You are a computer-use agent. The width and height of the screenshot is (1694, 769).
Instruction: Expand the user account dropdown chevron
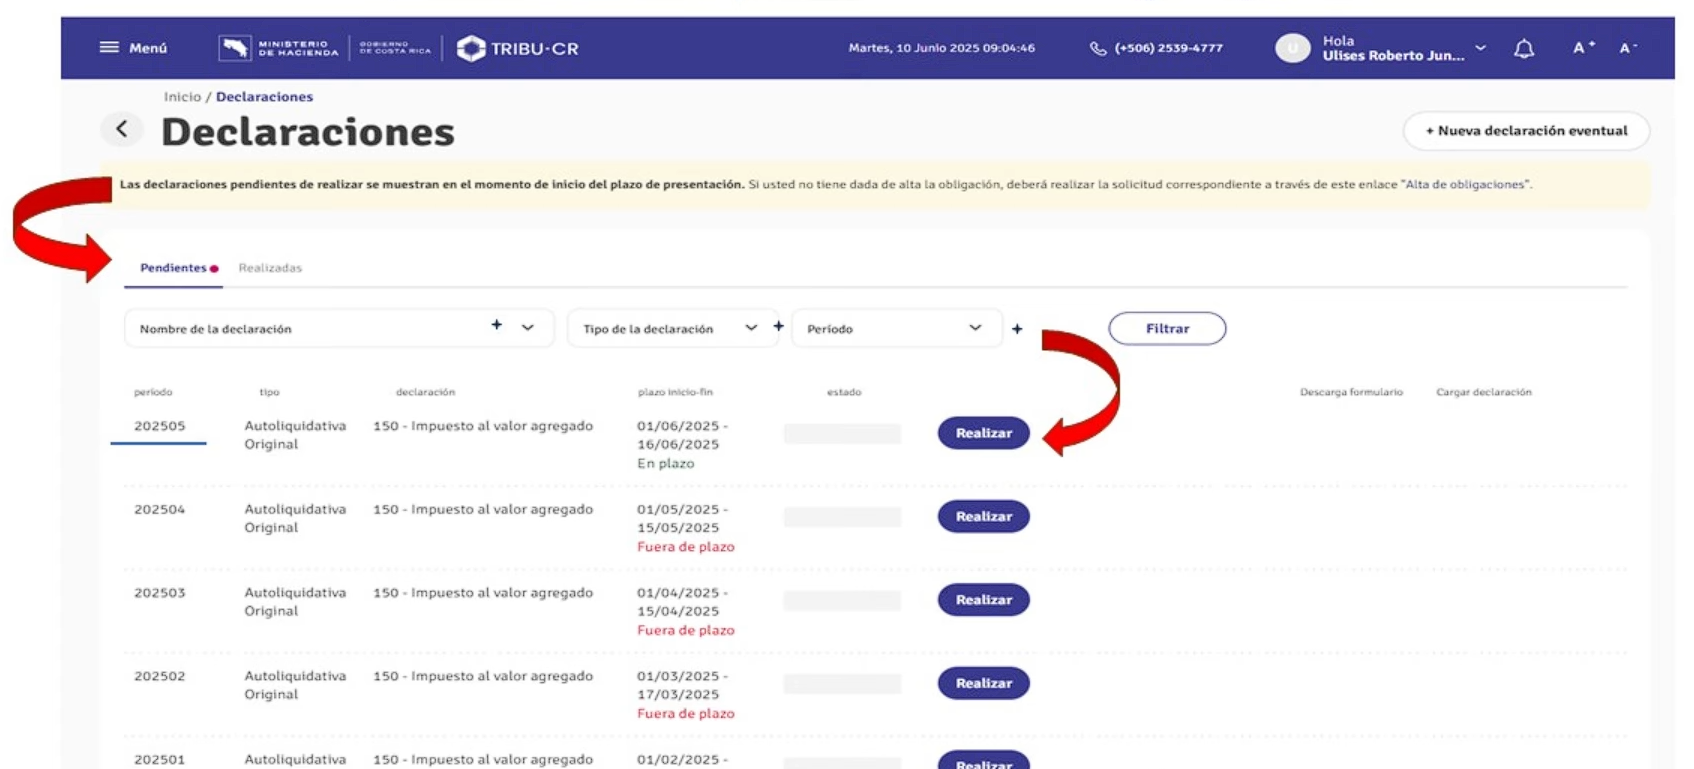pos(1481,47)
